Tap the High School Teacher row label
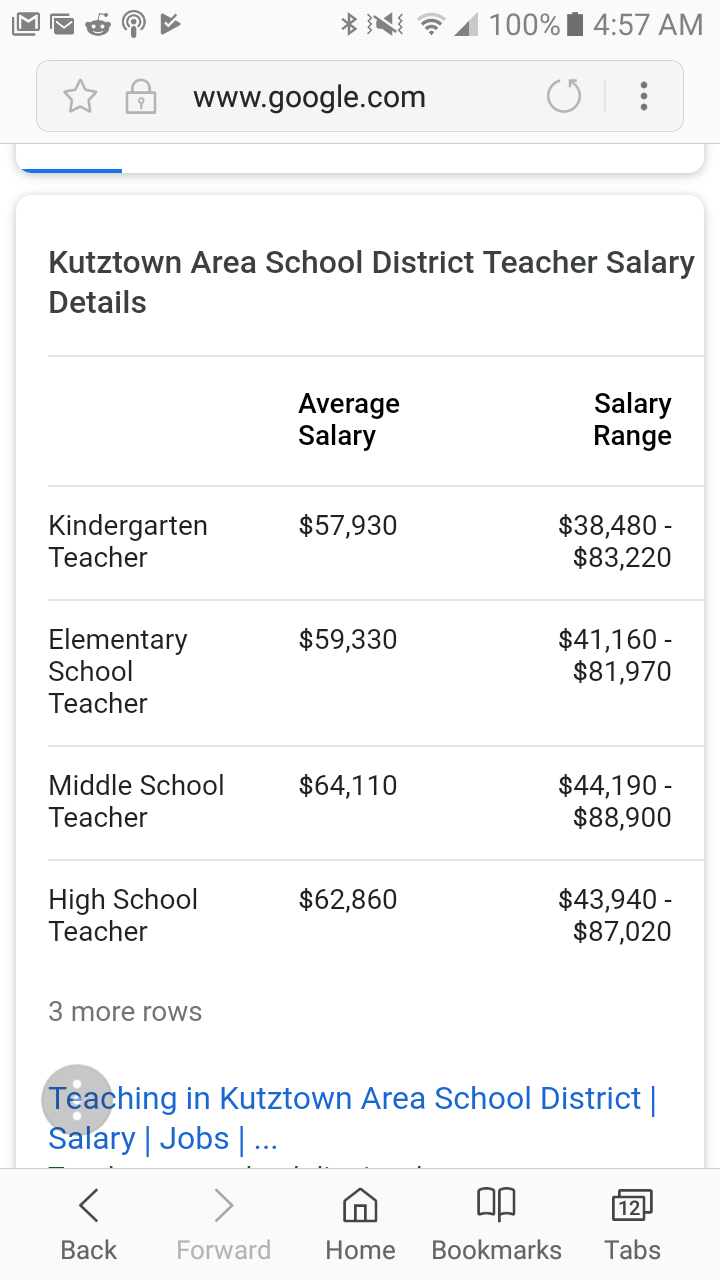The image size is (720, 1280). (123, 915)
